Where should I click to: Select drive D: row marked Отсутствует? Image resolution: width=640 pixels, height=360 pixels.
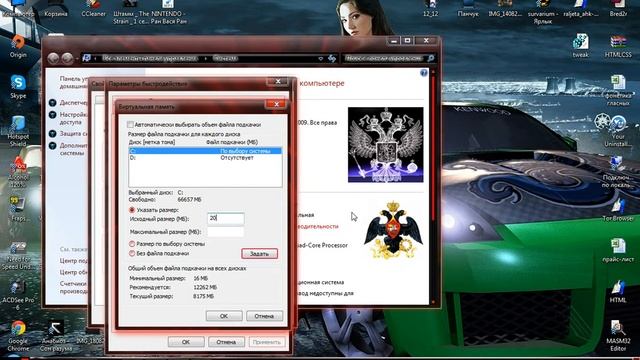coord(205,158)
